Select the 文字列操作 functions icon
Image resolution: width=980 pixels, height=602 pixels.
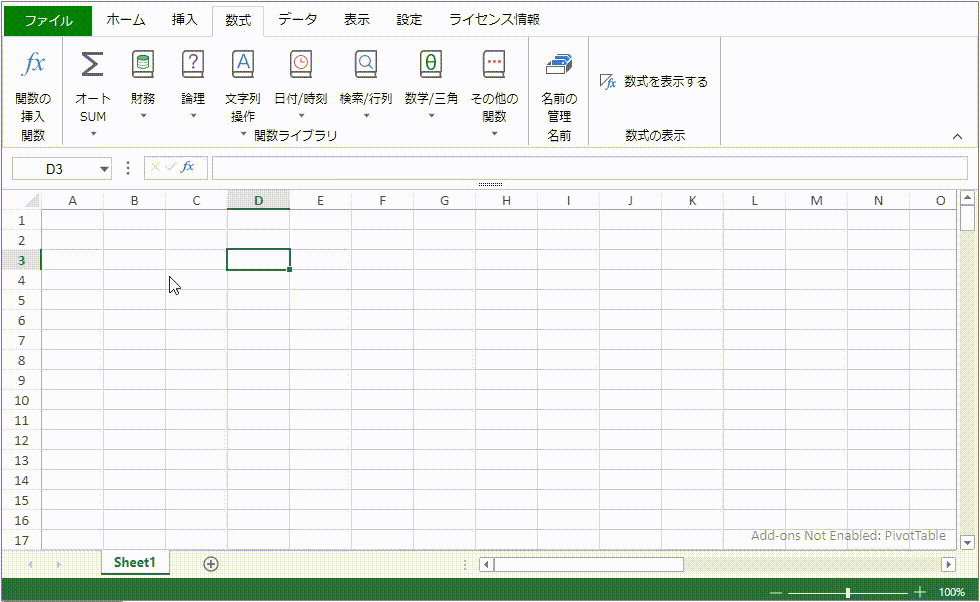click(x=242, y=65)
